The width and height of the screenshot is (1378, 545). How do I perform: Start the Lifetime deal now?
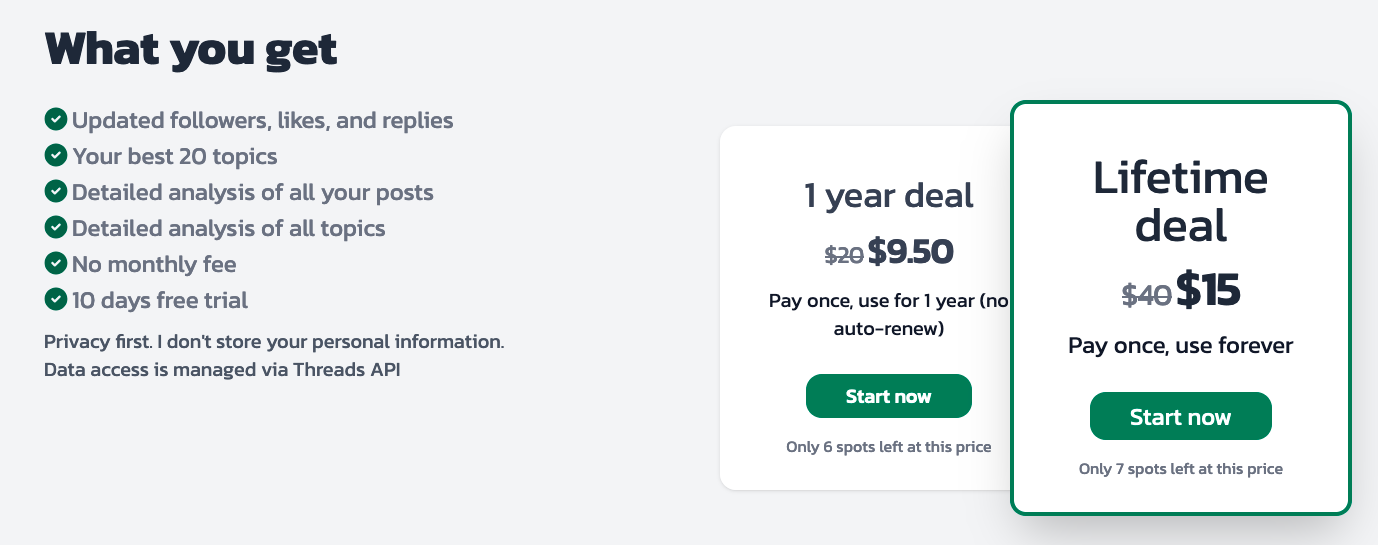1180,417
